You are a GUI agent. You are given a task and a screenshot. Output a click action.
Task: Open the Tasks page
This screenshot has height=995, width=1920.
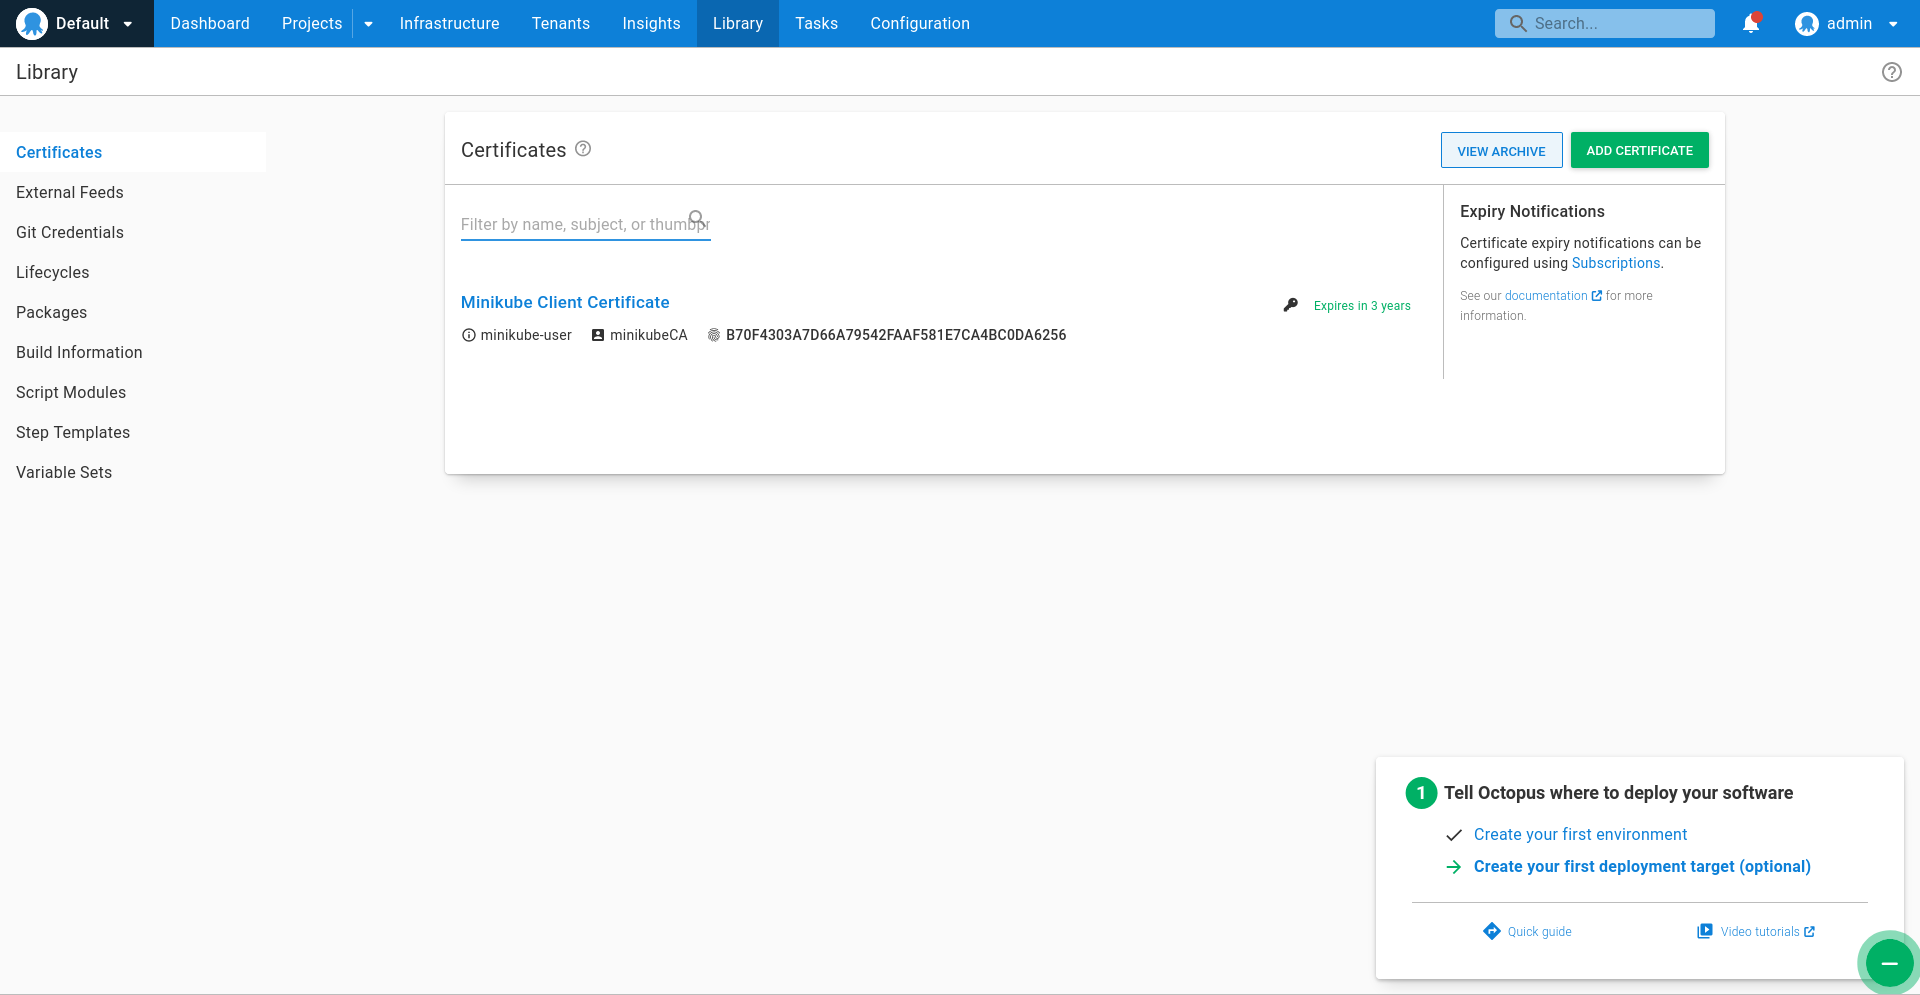[816, 23]
